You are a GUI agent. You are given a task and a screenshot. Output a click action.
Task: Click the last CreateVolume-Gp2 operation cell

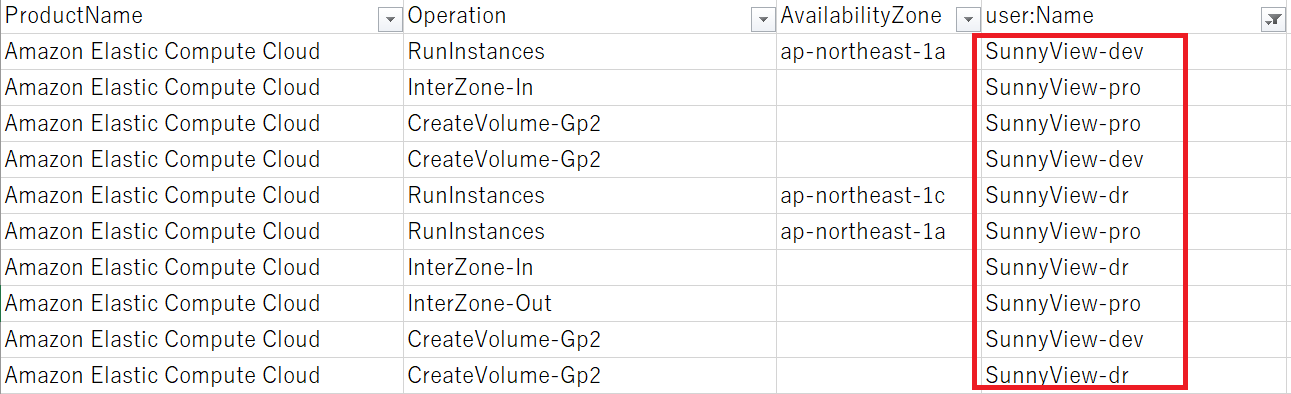[x=590, y=376]
